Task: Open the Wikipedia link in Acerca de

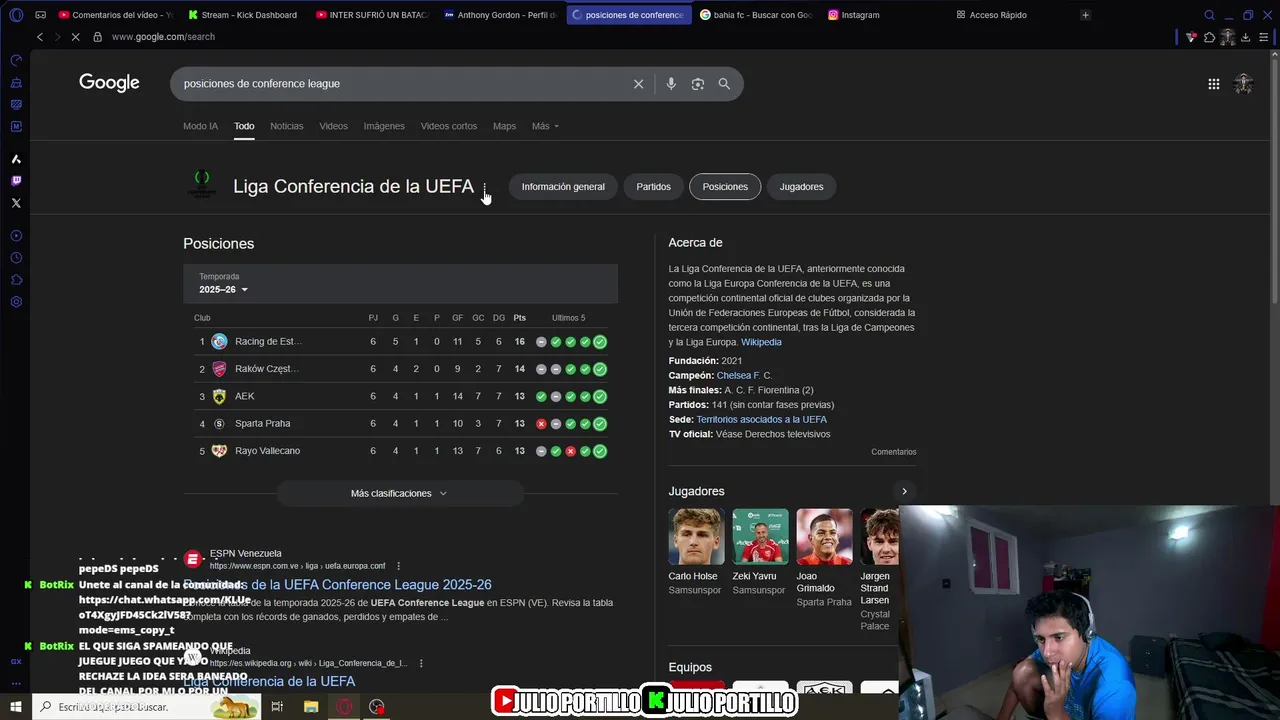Action: (x=761, y=342)
